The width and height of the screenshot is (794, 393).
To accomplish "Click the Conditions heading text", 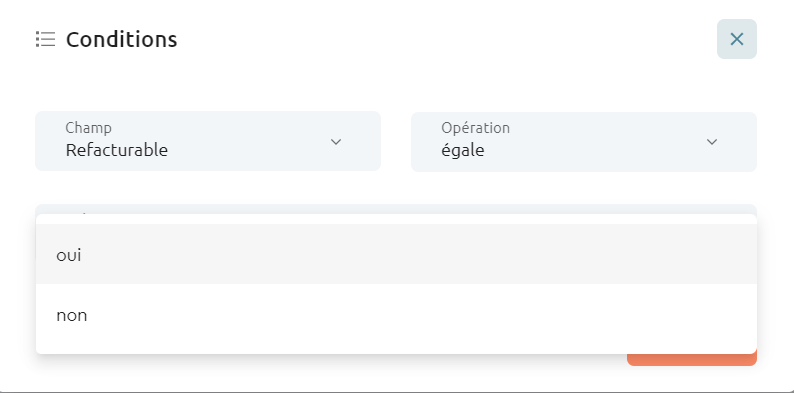I will tap(122, 40).
